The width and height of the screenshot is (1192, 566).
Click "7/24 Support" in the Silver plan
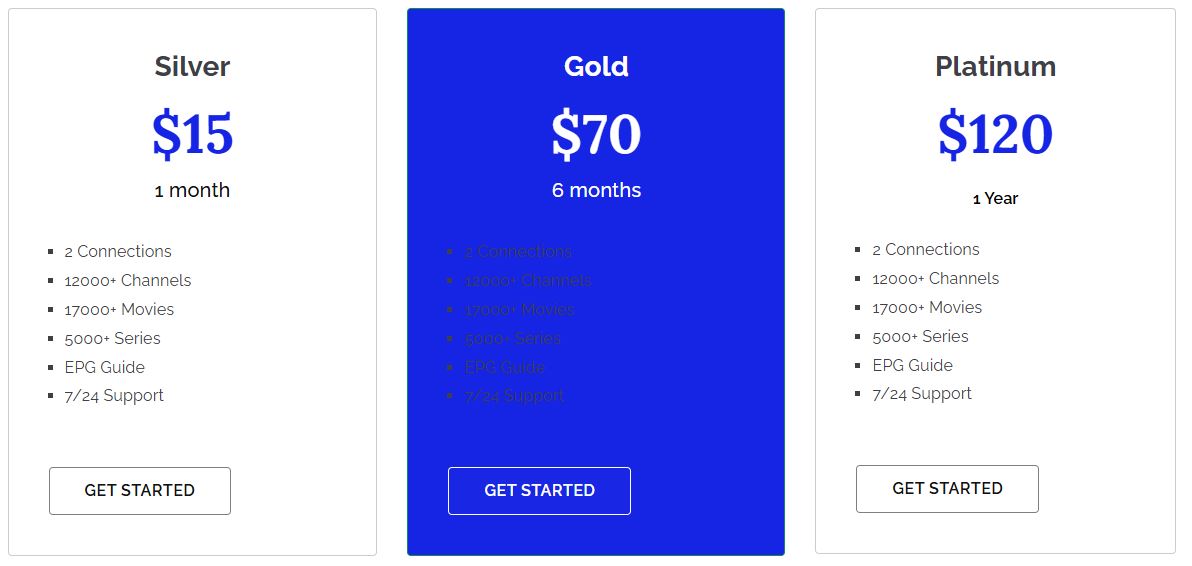click(x=114, y=395)
